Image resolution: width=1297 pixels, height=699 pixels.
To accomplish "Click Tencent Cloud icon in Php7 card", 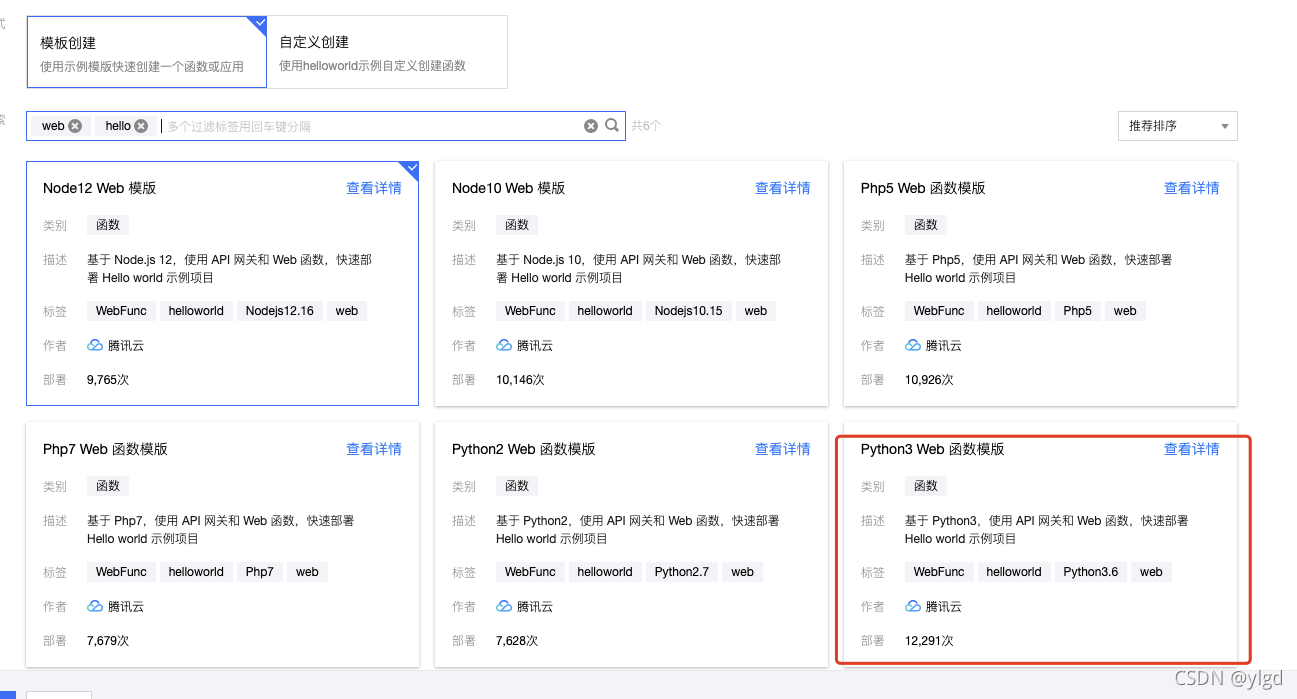I will [95, 606].
